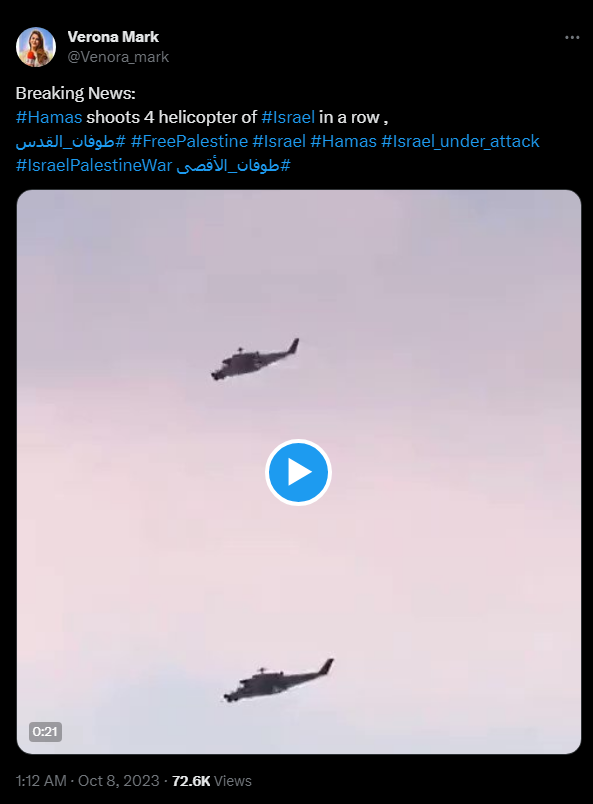Click the 0:21 video duration badge

45,731
